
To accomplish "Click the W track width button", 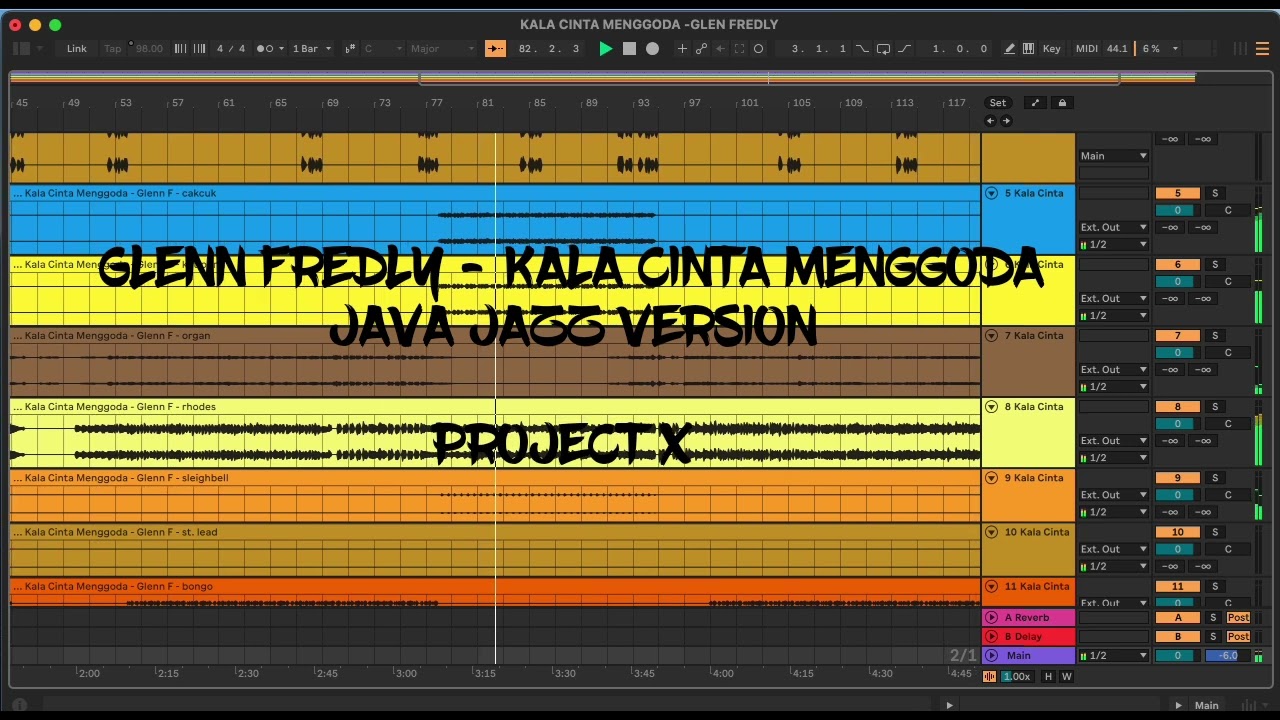I will pyautogui.click(x=1066, y=677).
